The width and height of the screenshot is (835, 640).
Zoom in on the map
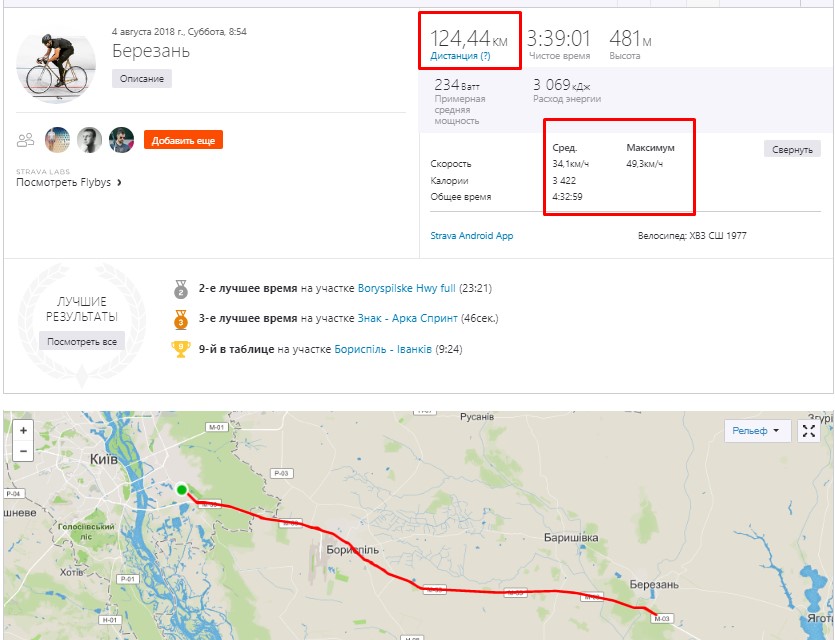click(x=23, y=431)
